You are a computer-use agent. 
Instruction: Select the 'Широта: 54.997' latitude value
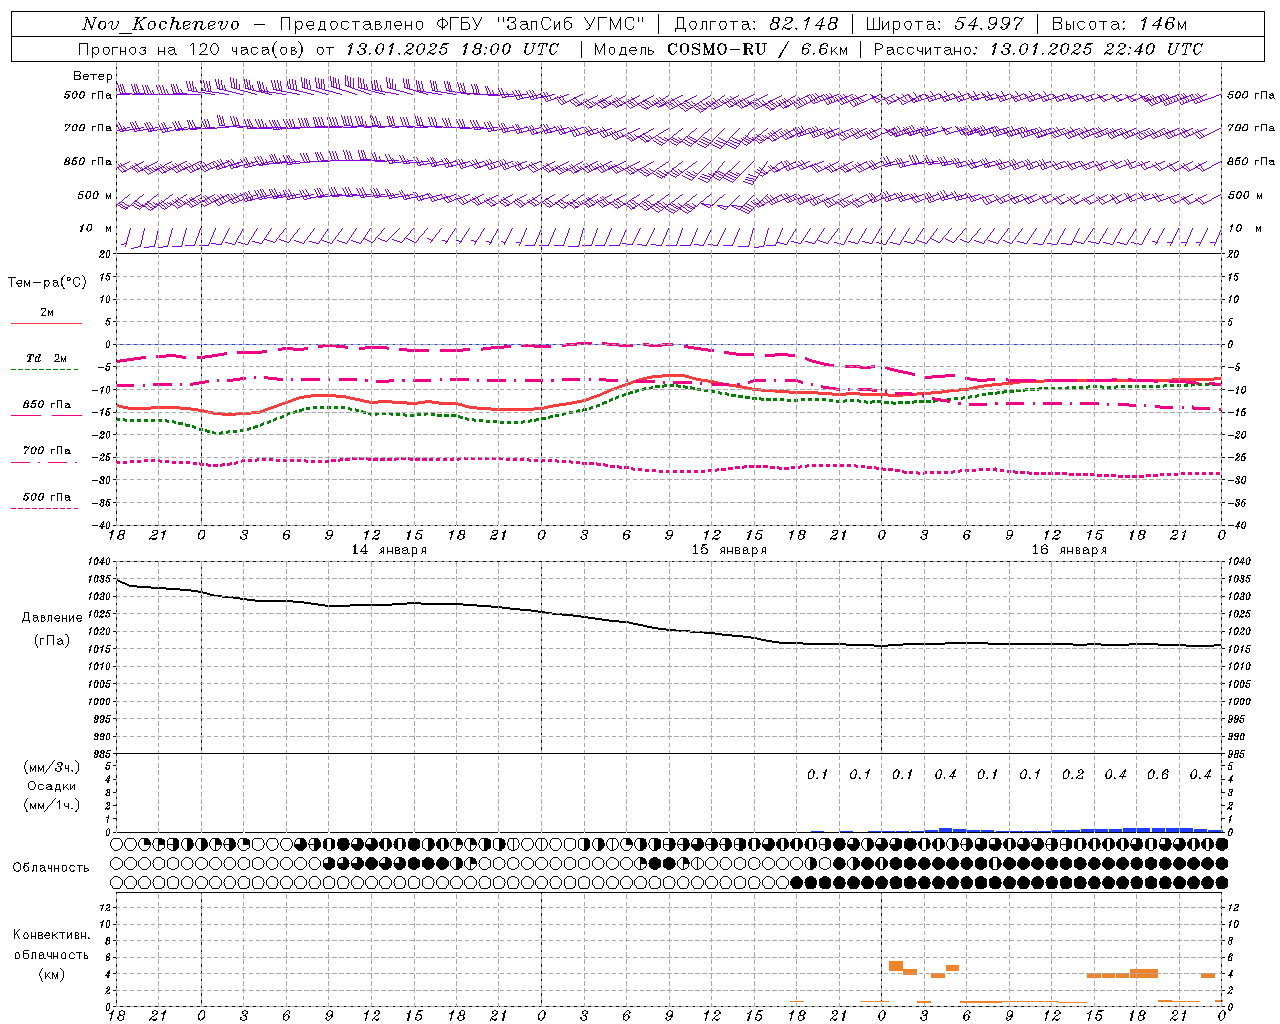(x=945, y=24)
